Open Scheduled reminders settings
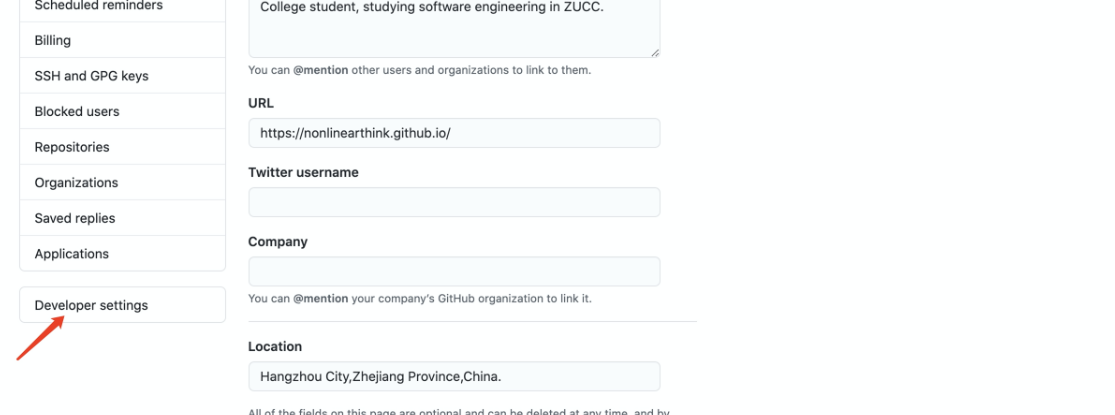 pyautogui.click(x=98, y=6)
